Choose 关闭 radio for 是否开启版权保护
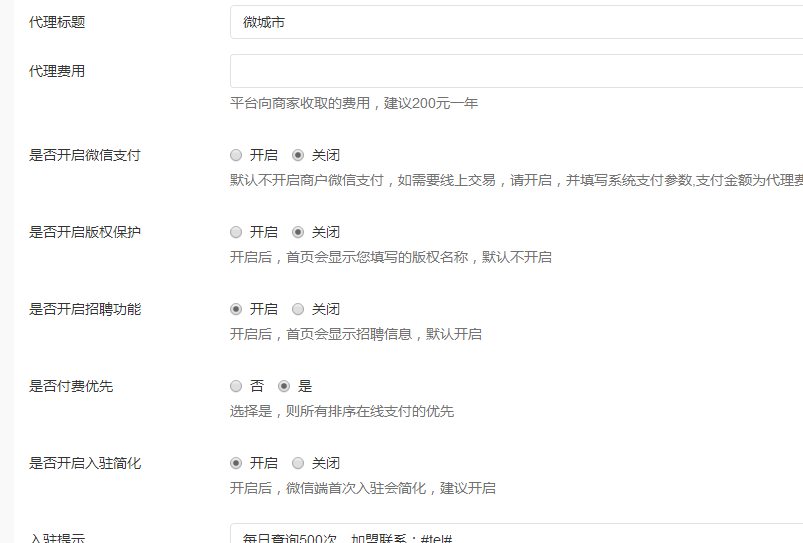This screenshot has height=543, width=803. click(298, 232)
